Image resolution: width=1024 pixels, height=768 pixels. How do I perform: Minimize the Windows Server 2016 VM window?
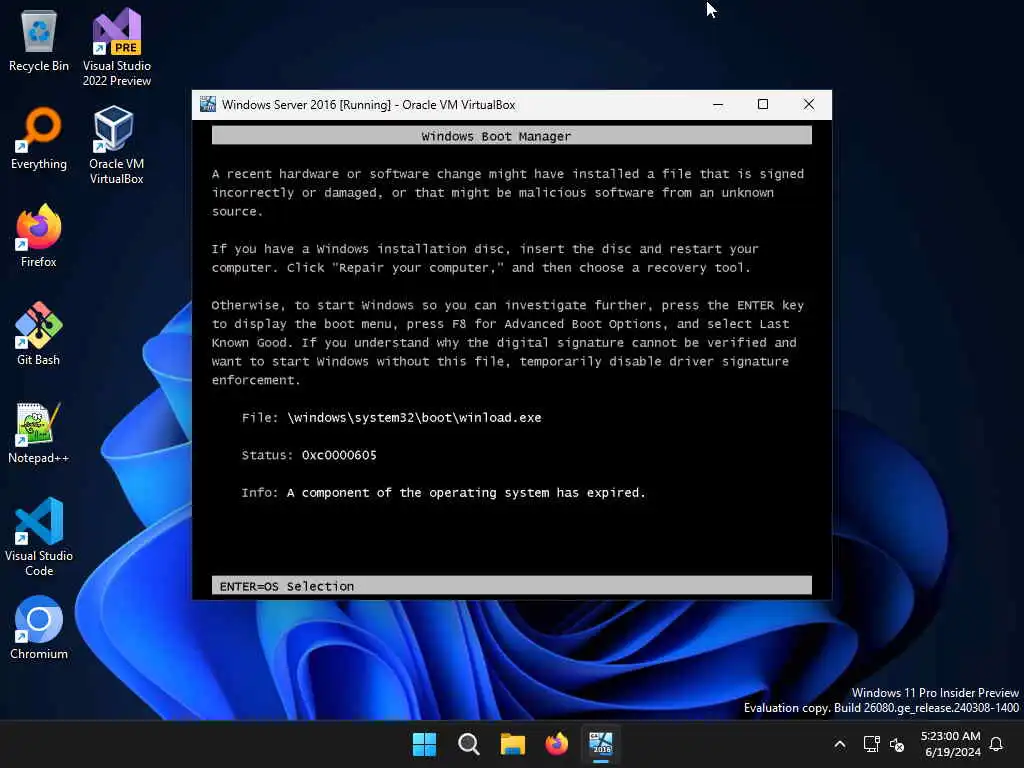click(x=718, y=104)
